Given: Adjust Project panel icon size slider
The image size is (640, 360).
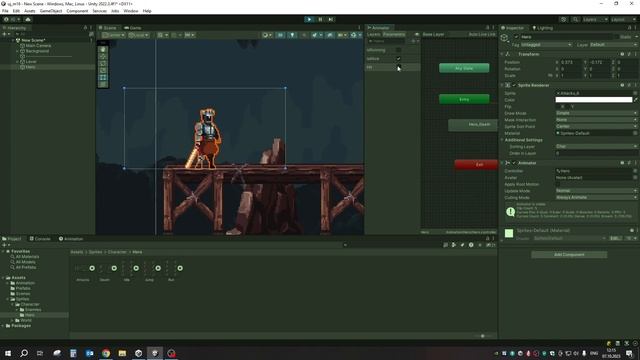Looking at the screenshot, I should tap(483, 336).
